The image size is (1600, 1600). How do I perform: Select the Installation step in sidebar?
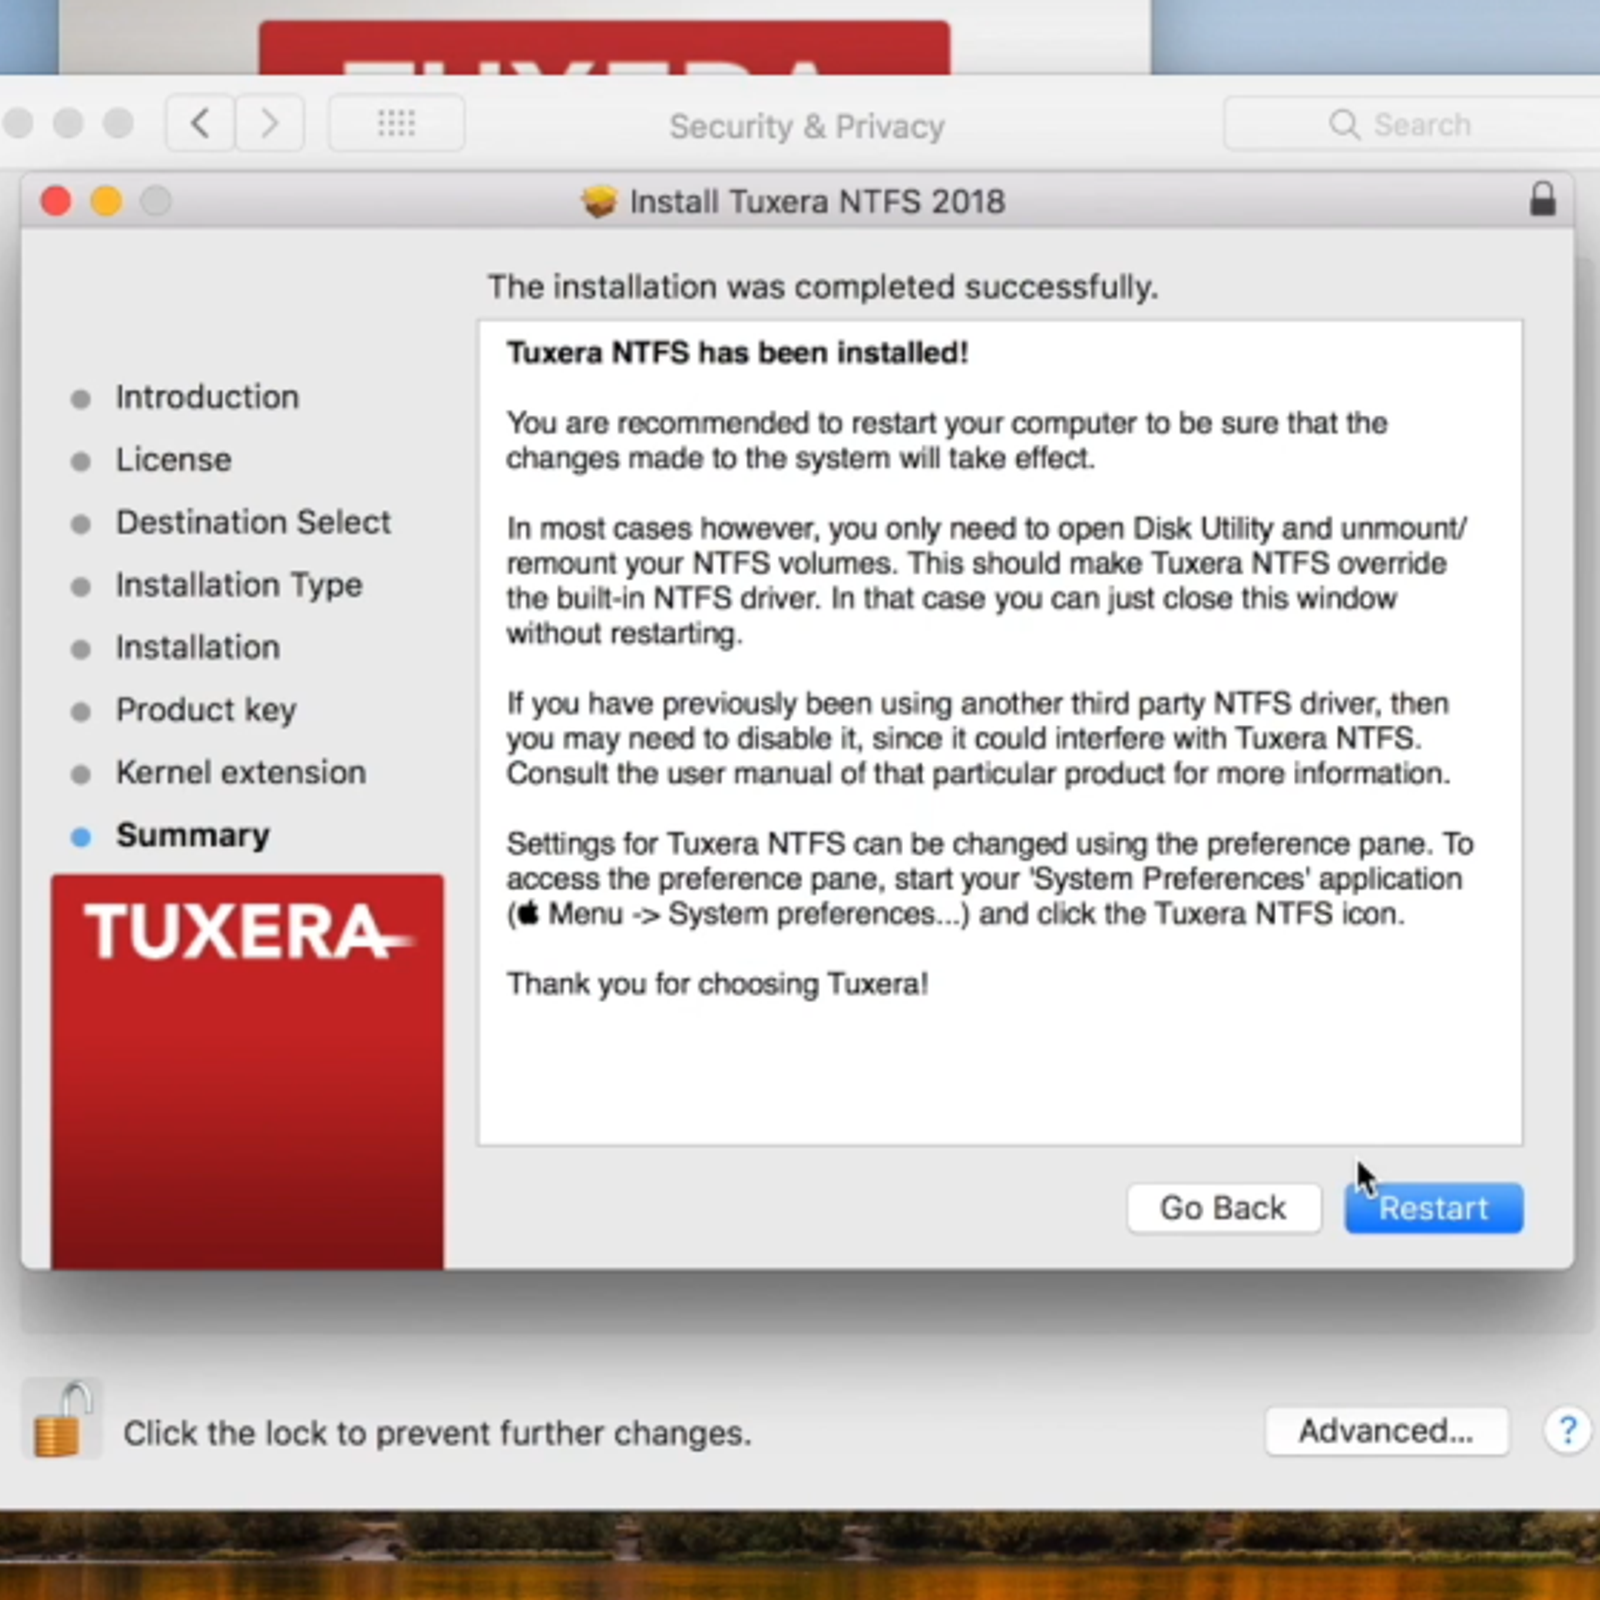(197, 647)
